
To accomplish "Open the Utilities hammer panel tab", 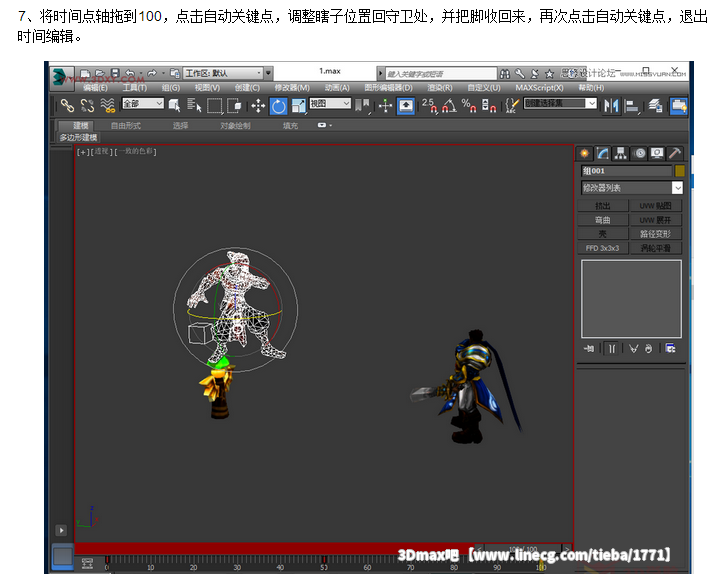I will click(675, 153).
